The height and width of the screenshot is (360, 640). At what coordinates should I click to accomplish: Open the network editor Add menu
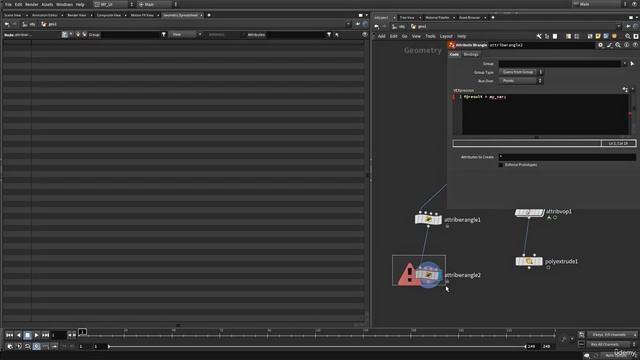tap(381, 36)
